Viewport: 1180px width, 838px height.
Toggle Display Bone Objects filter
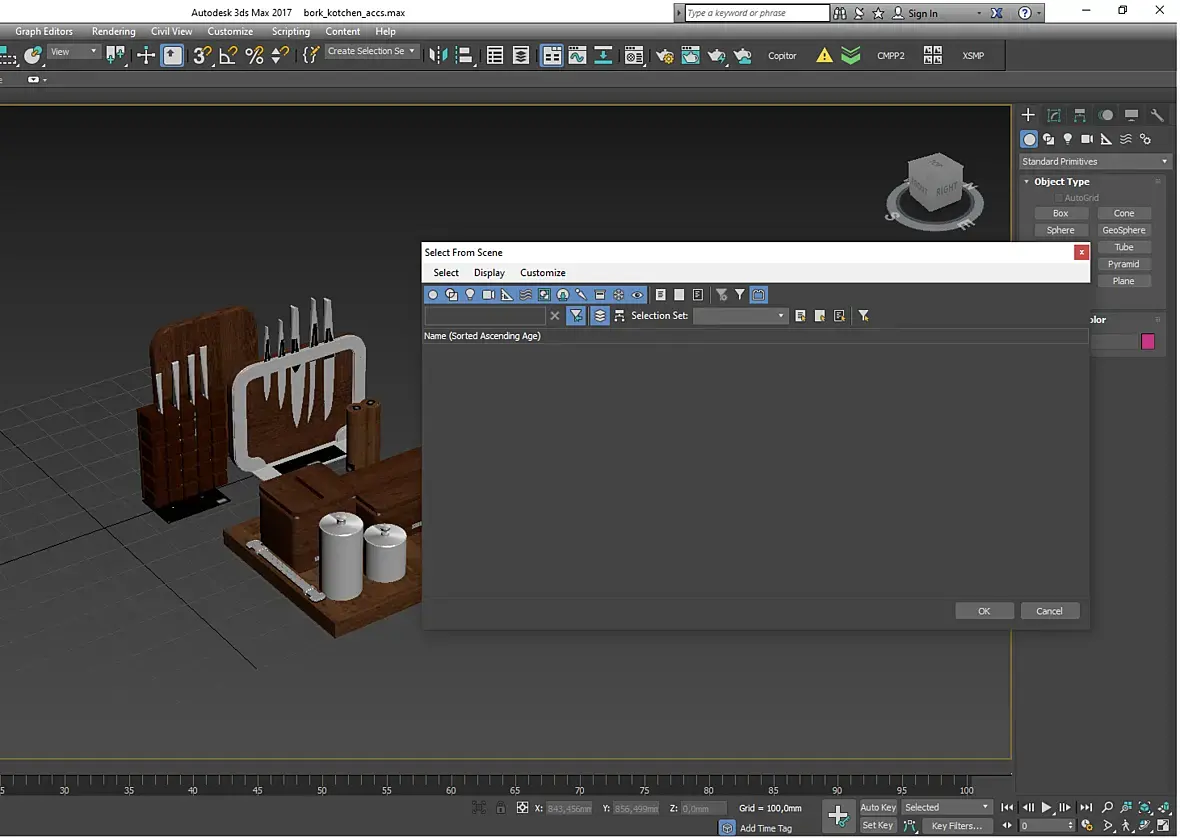[581, 295]
